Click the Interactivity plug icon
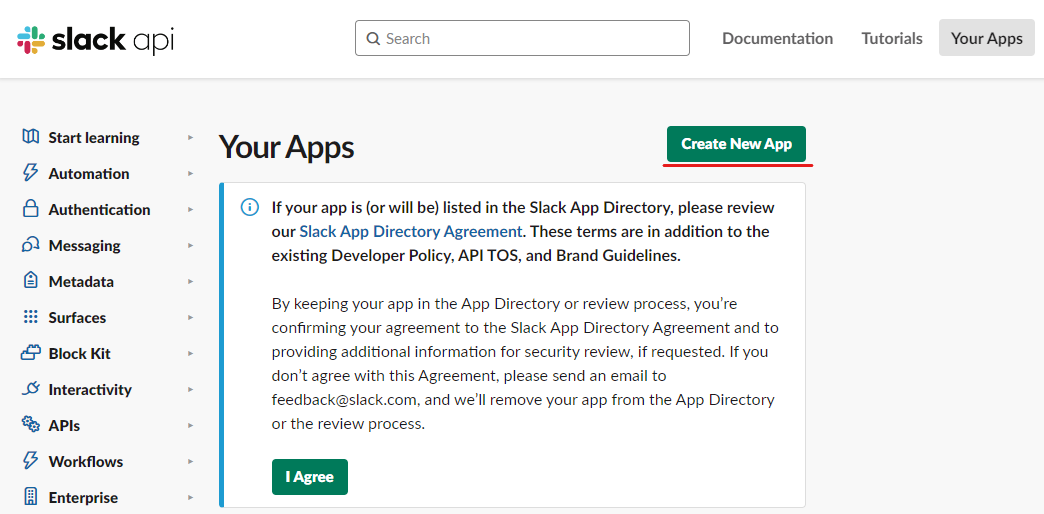 (x=31, y=389)
